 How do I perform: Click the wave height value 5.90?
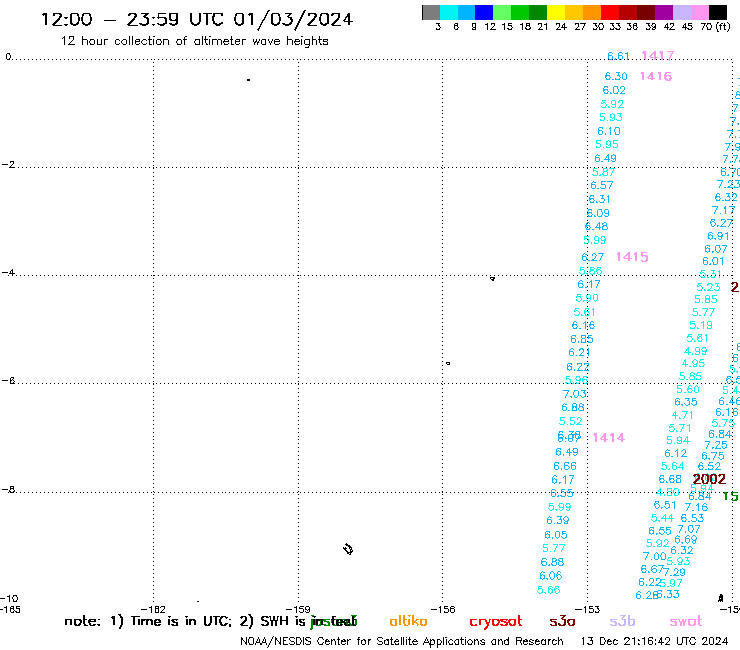click(587, 298)
